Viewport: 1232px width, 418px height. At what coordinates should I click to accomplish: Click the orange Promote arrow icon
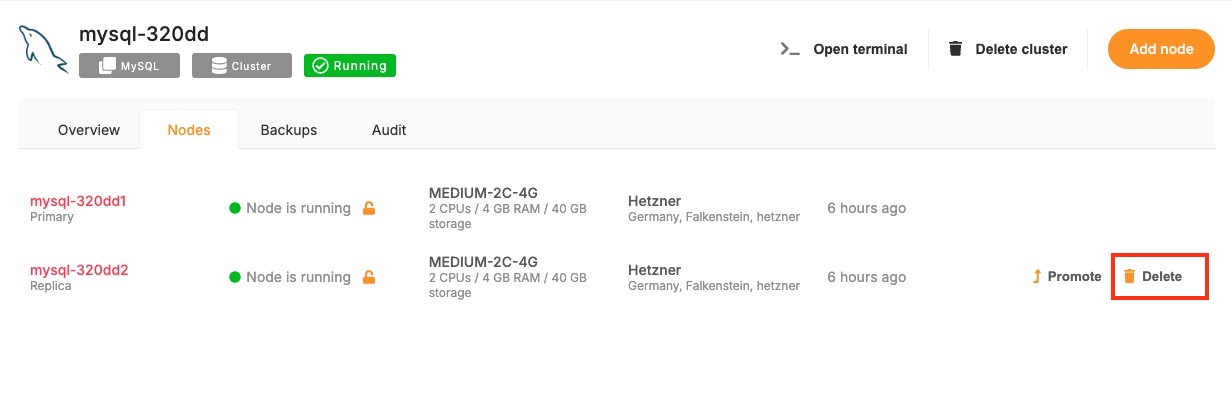coord(1037,277)
